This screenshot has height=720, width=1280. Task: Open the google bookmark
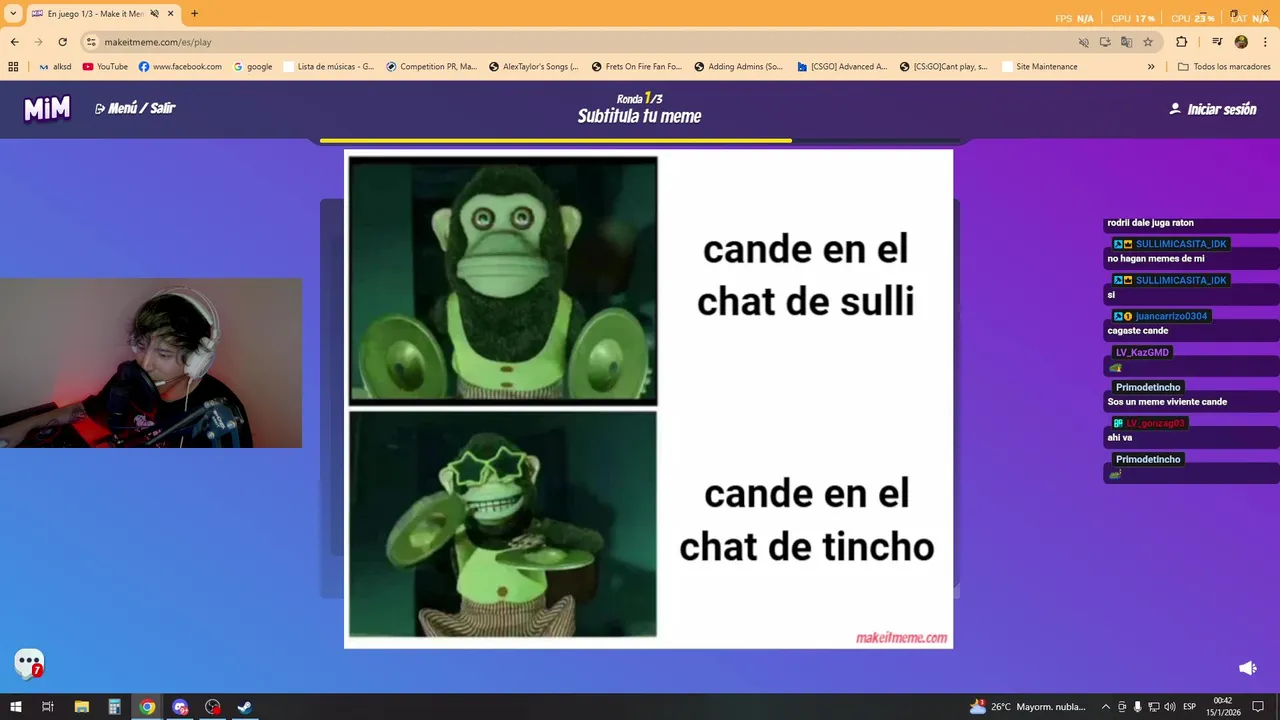pos(253,67)
